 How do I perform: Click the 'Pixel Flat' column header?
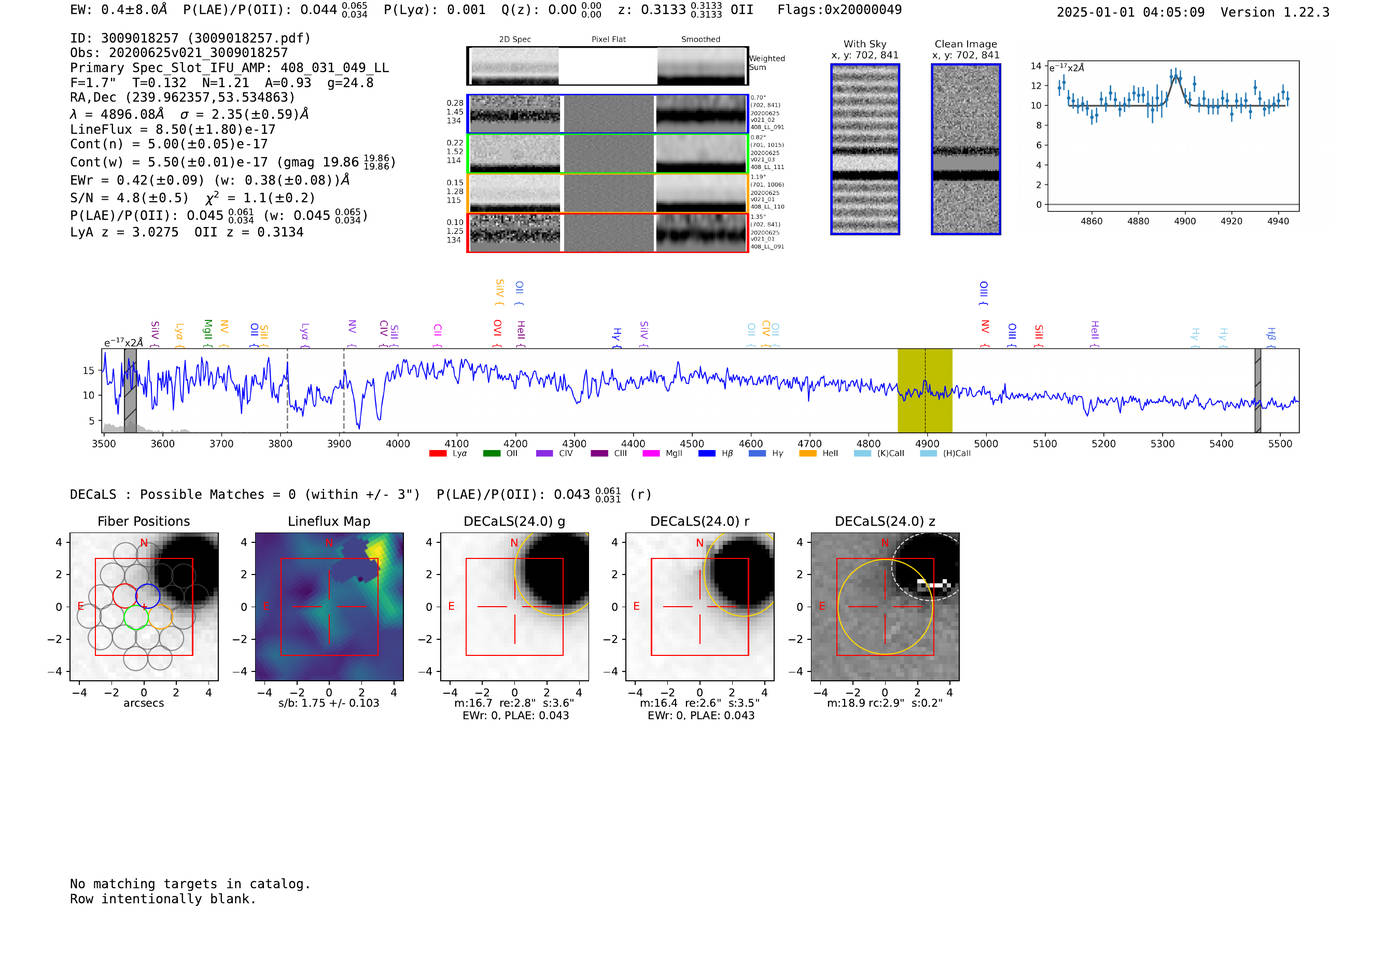(608, 39)
